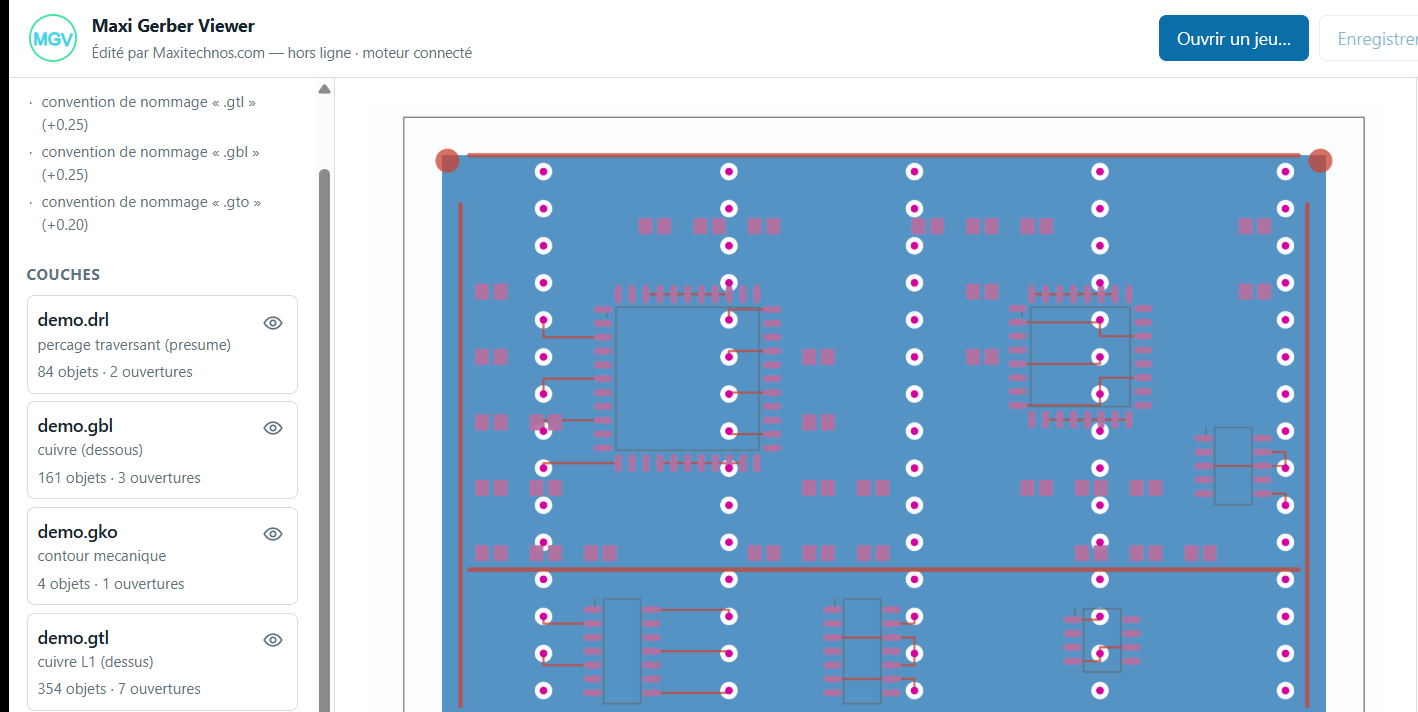
Task: Click the large square chip outline on board
Action: point(673,378)
